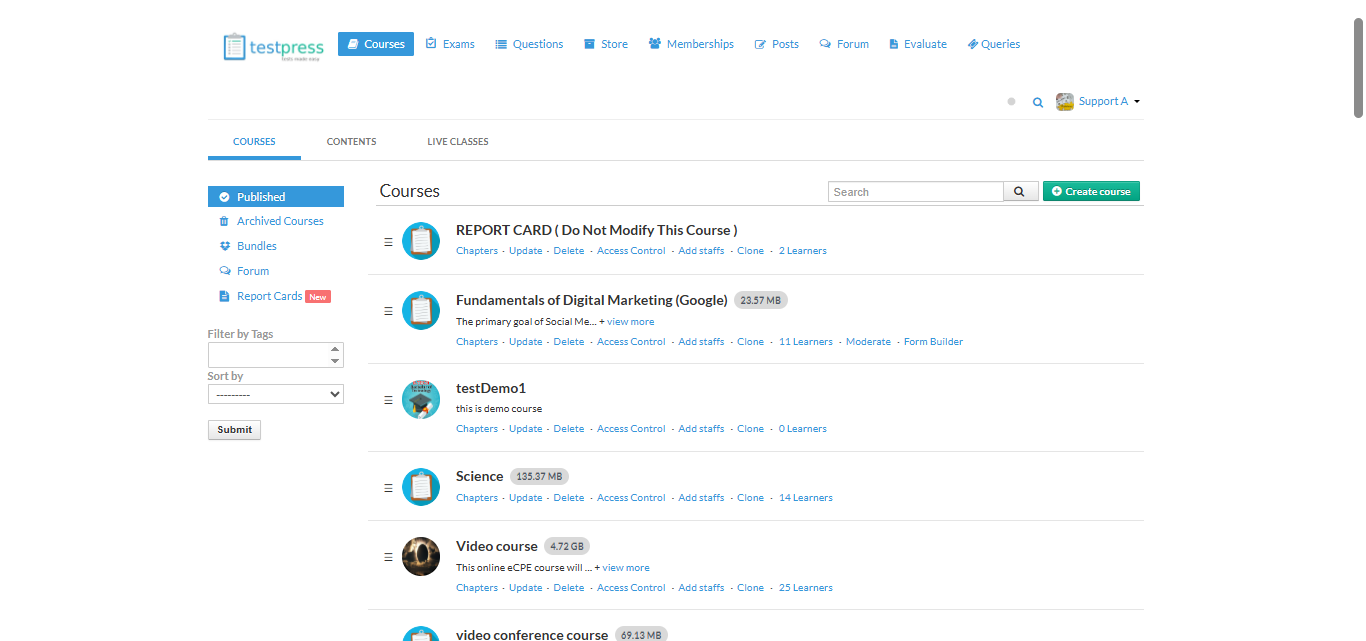Image resolution: width=1366 pixels, height=641 pixels.
Task: Click the course Search input field
Action: point(915,192)
